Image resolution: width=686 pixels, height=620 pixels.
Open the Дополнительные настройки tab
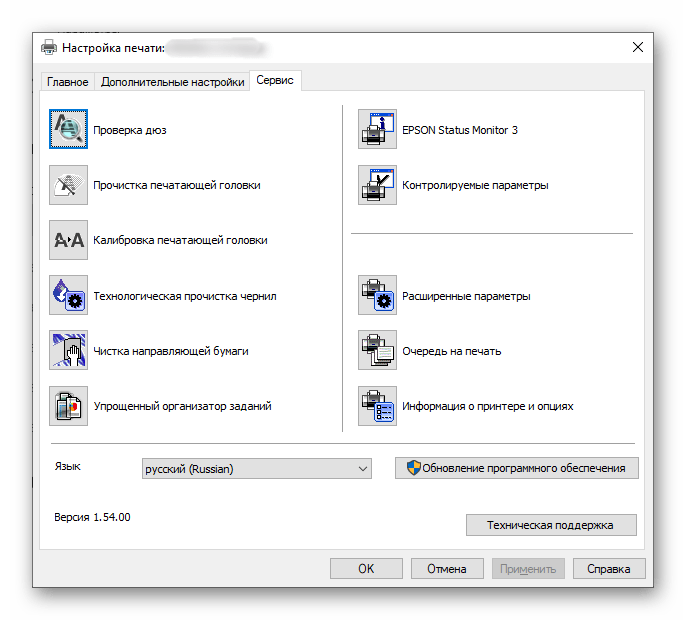[172, 82]
